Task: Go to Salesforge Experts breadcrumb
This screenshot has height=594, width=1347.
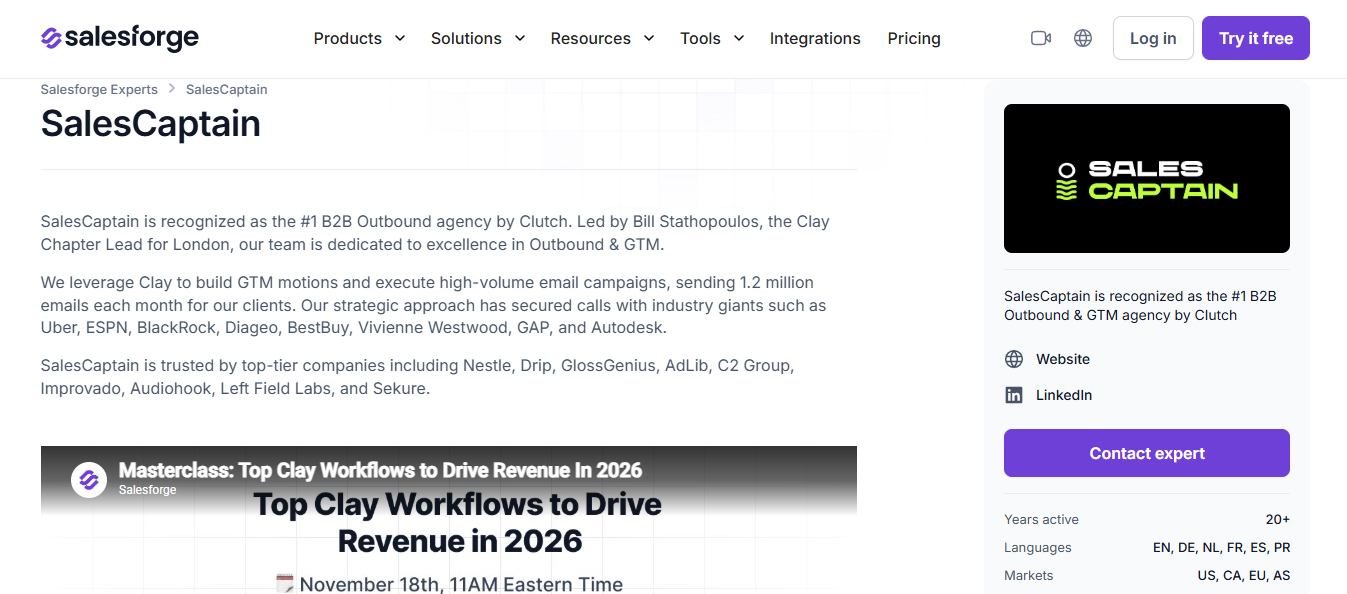Action: click(x=99, y=89)
